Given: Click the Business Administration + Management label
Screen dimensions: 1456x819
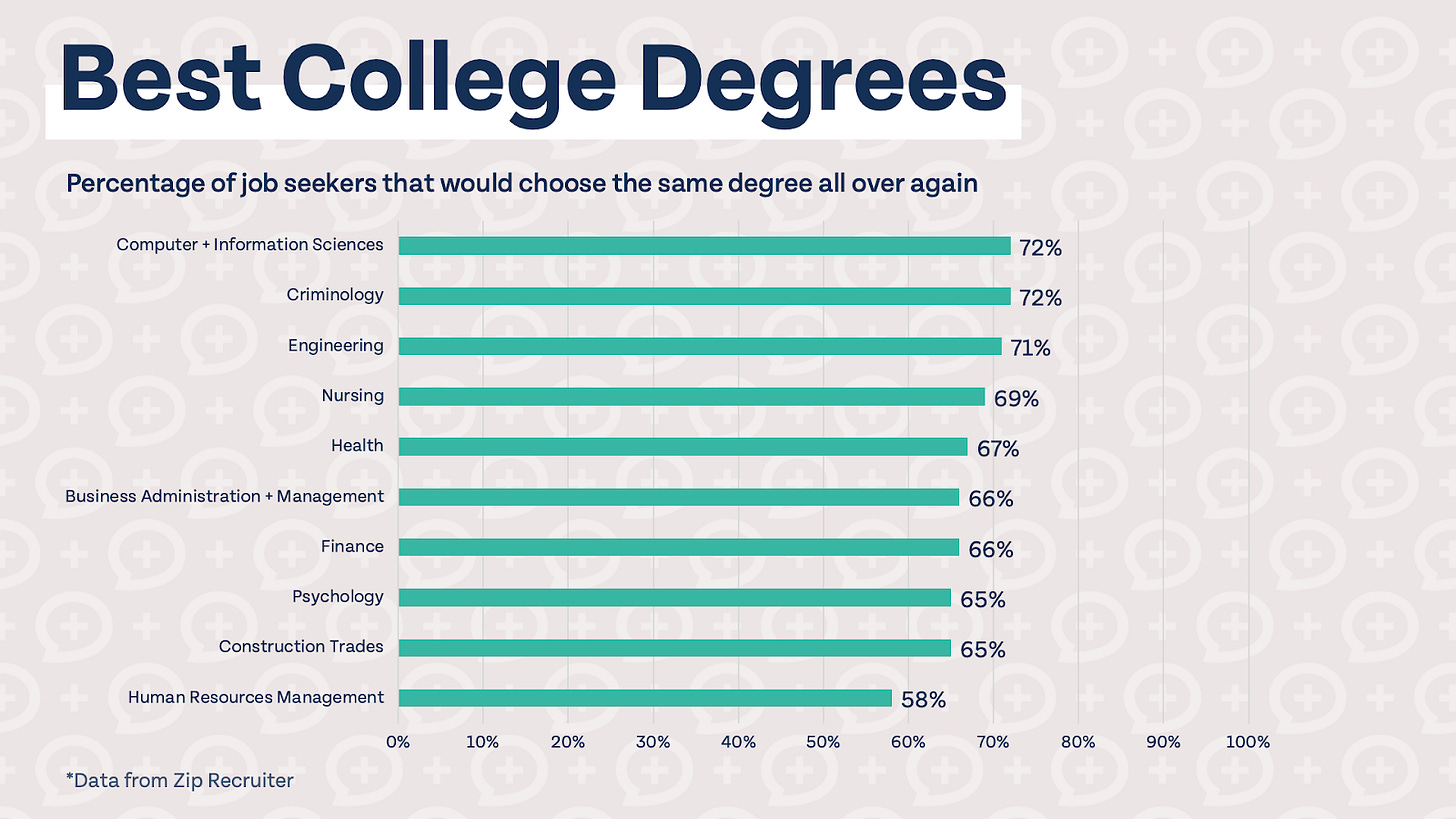Looking at the screenshot, I should click(x=224, y=496).
